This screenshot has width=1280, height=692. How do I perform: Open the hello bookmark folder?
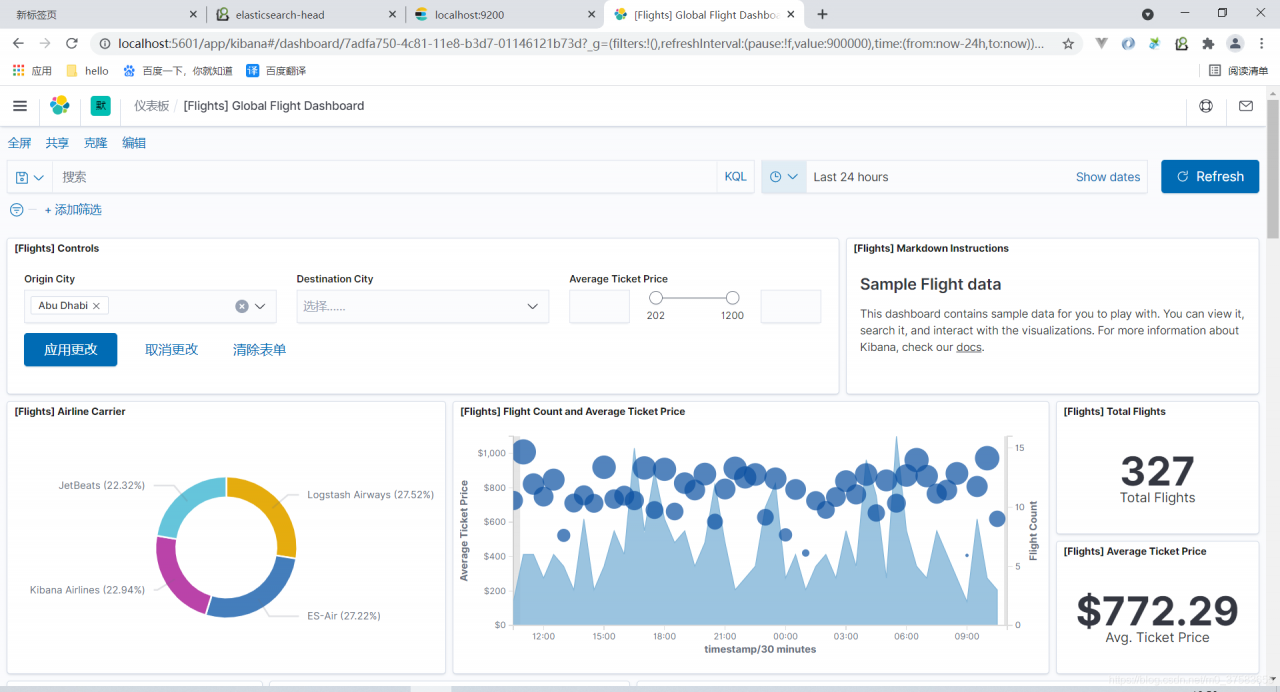pyautogui.click(x=87, y=71)
